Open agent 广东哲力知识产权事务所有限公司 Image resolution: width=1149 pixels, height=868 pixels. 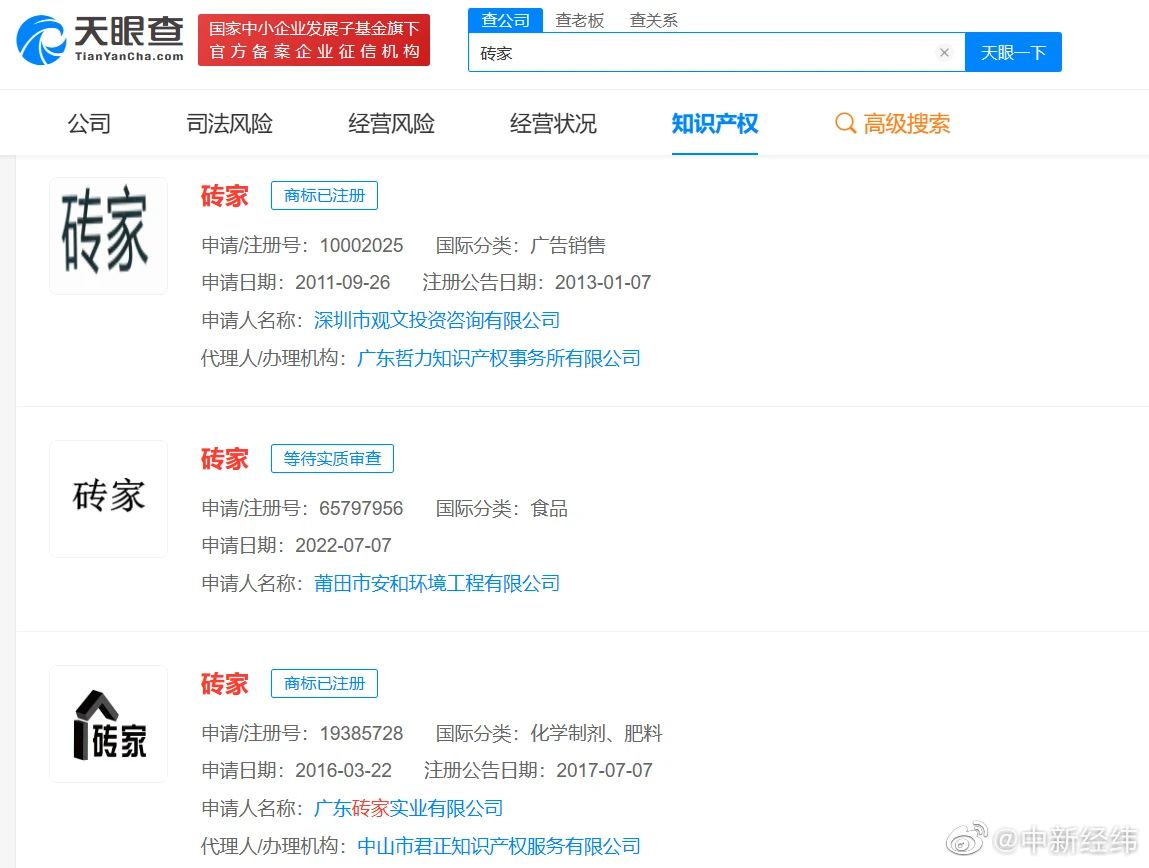499,358
